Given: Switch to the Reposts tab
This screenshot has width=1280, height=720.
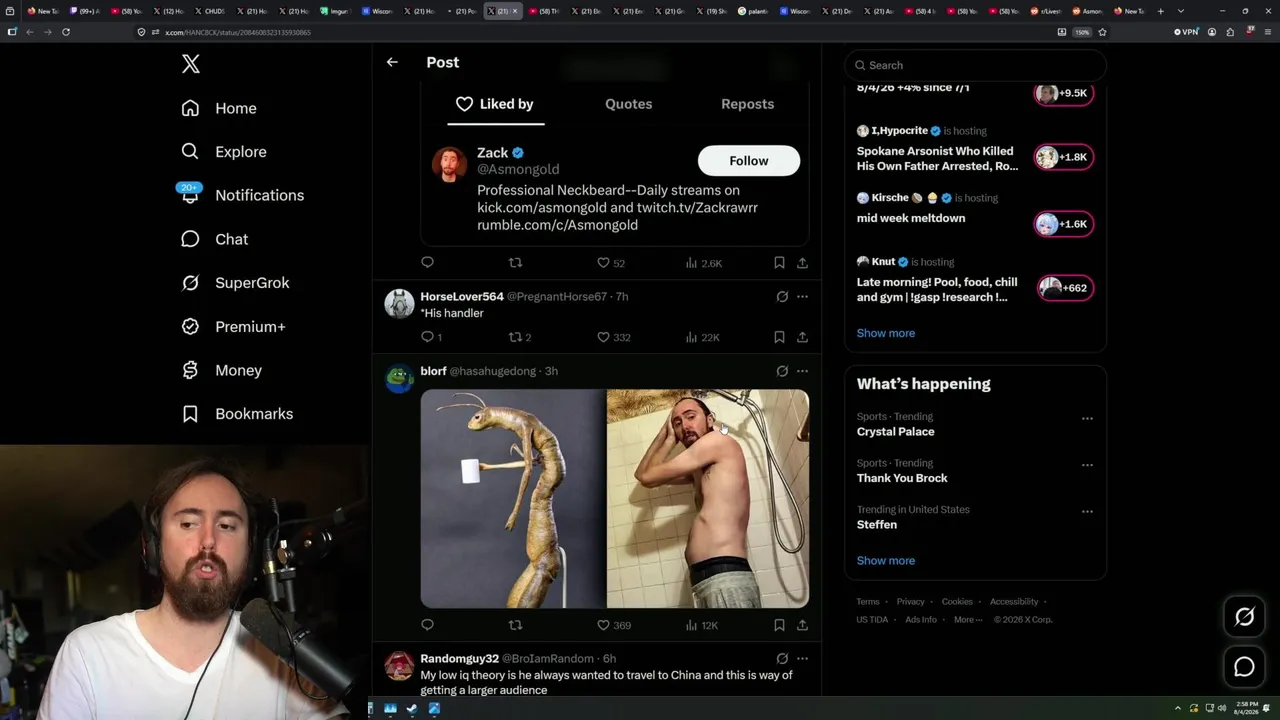Looking at the screenshot, I should [x=747, y=104].
